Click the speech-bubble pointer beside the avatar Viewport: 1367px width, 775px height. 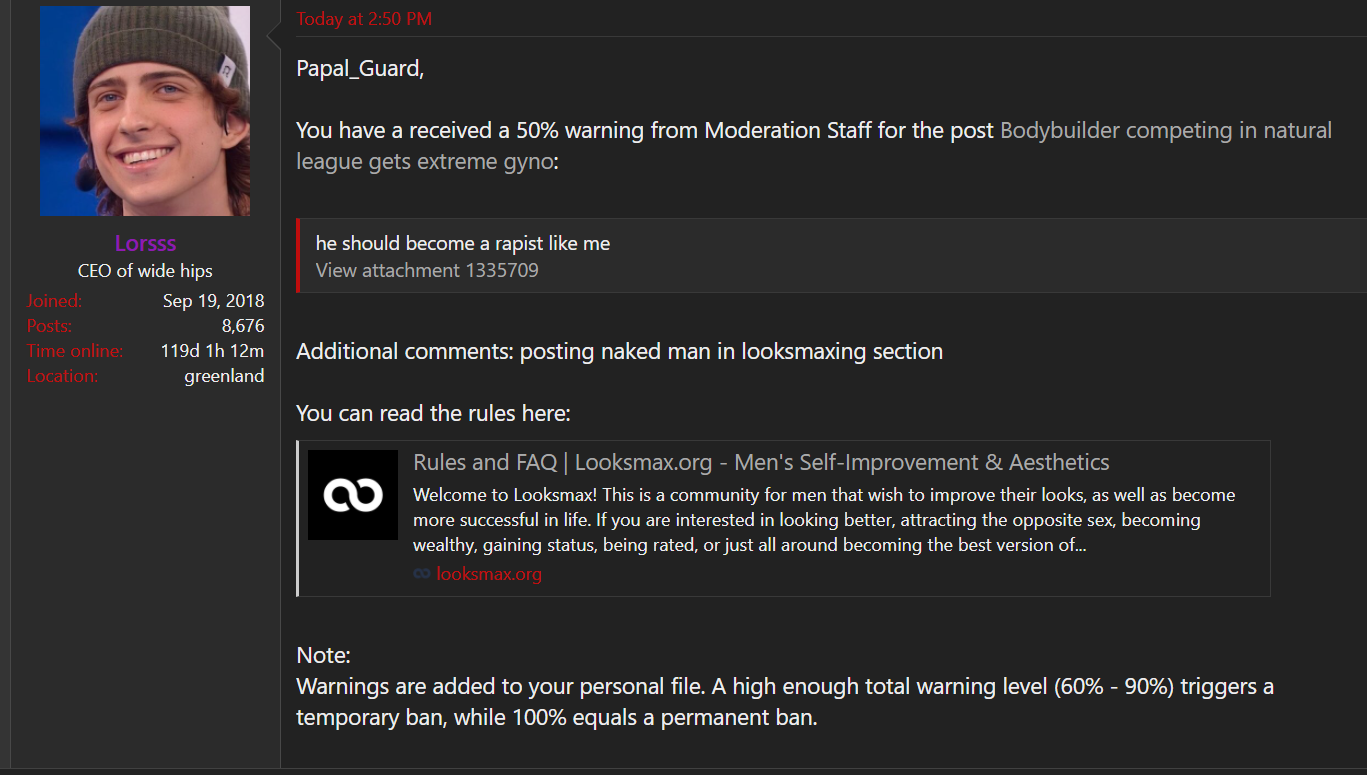tap(273, 37)
